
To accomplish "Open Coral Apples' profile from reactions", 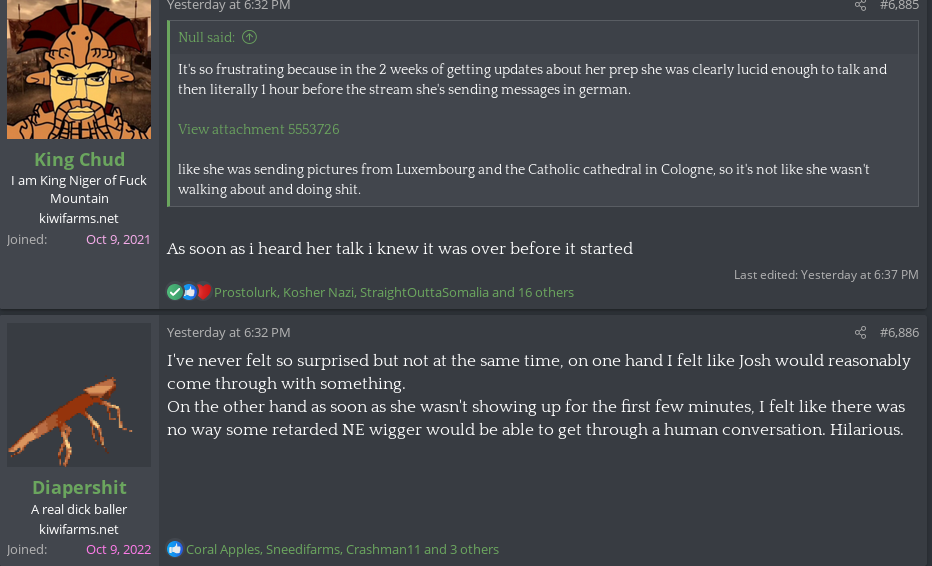I will [x=222, y=549].
